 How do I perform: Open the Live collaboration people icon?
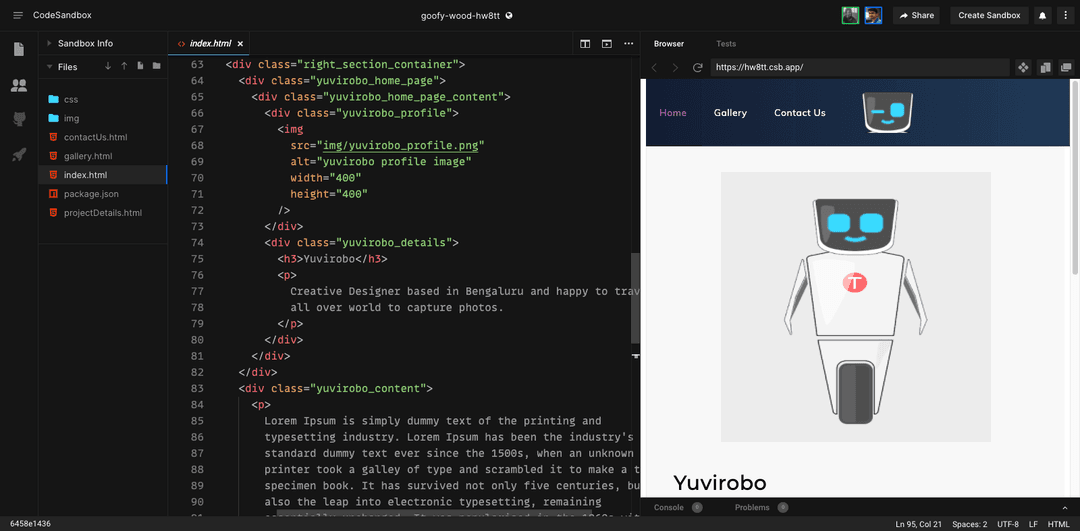click(18, 86)
